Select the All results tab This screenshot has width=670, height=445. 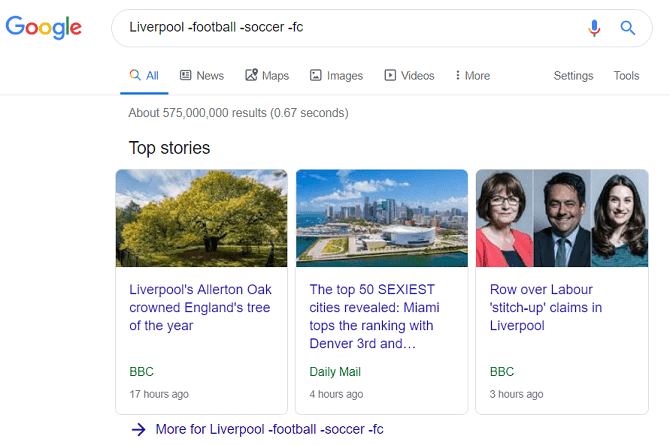[144, 76]
